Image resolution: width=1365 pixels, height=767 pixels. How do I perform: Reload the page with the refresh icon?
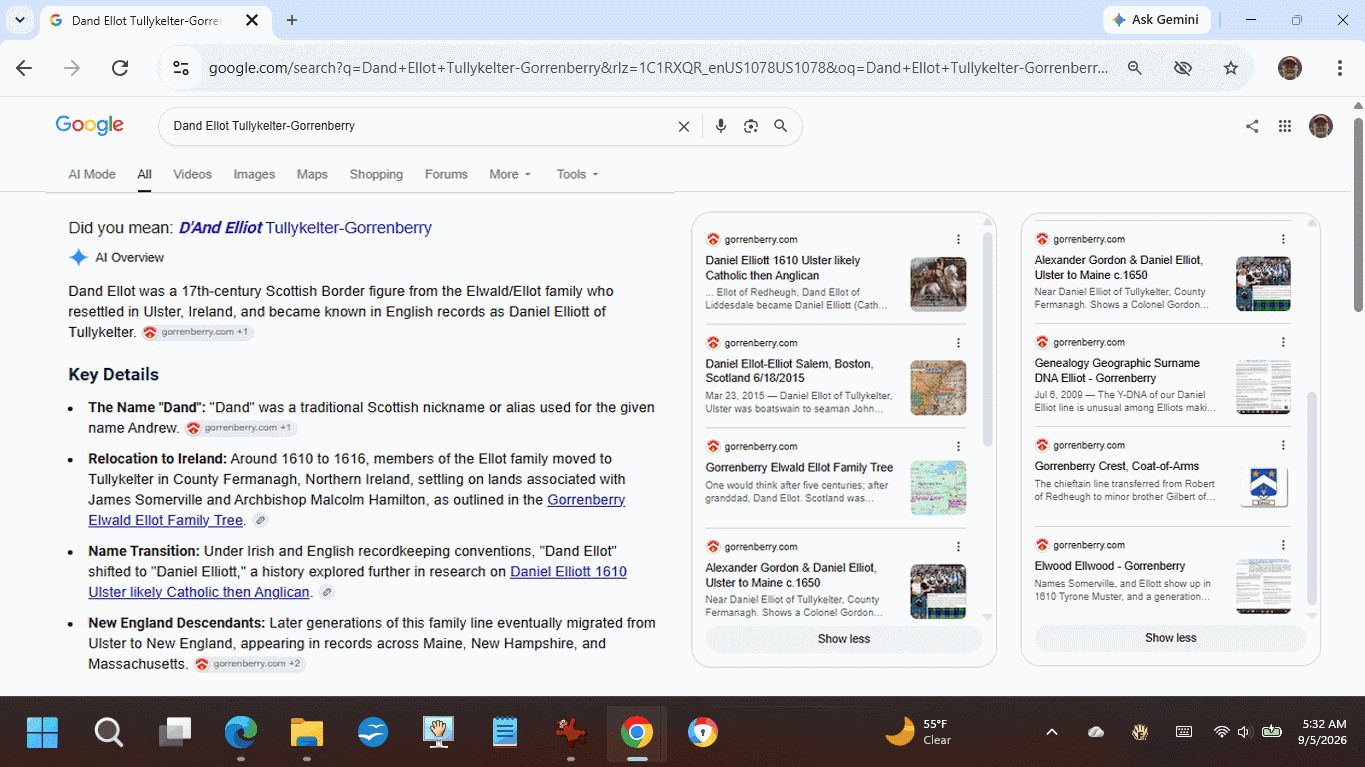120,68
